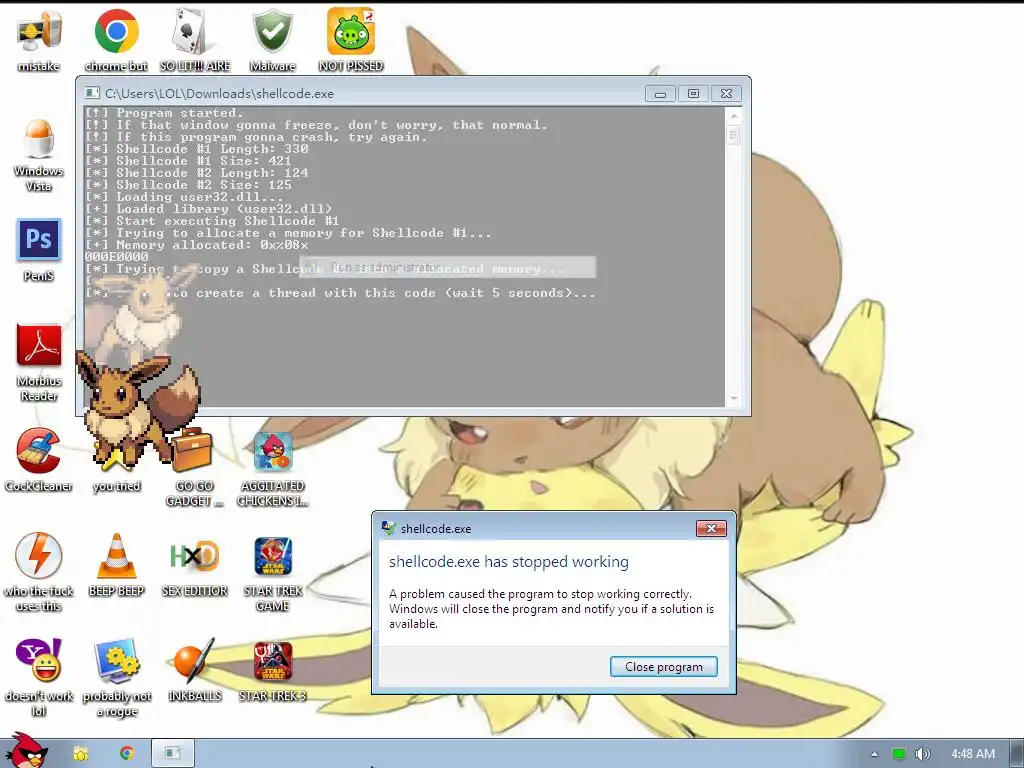Open the yellow taskbar icon beside the start button
Viewport: 1024px width, 768px height.
81,754
